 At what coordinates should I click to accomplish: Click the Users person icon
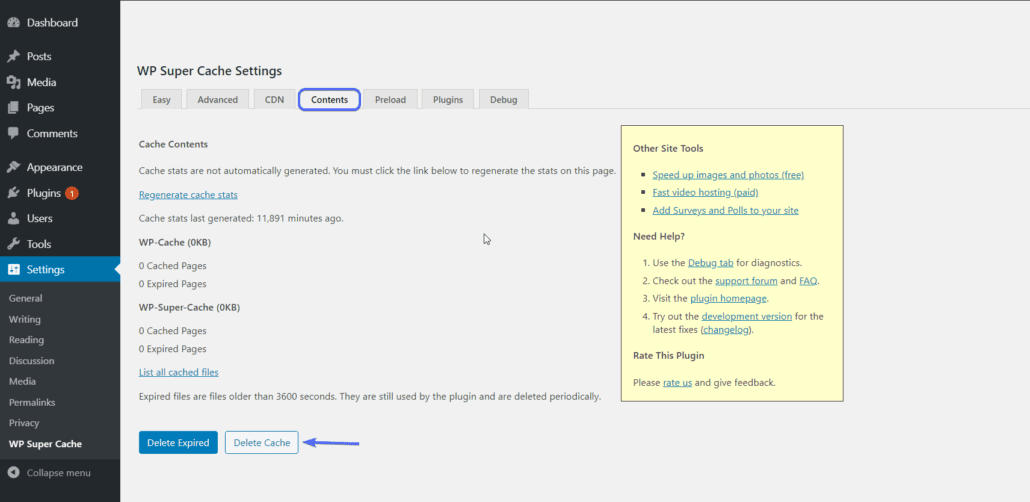coord(13,219)
